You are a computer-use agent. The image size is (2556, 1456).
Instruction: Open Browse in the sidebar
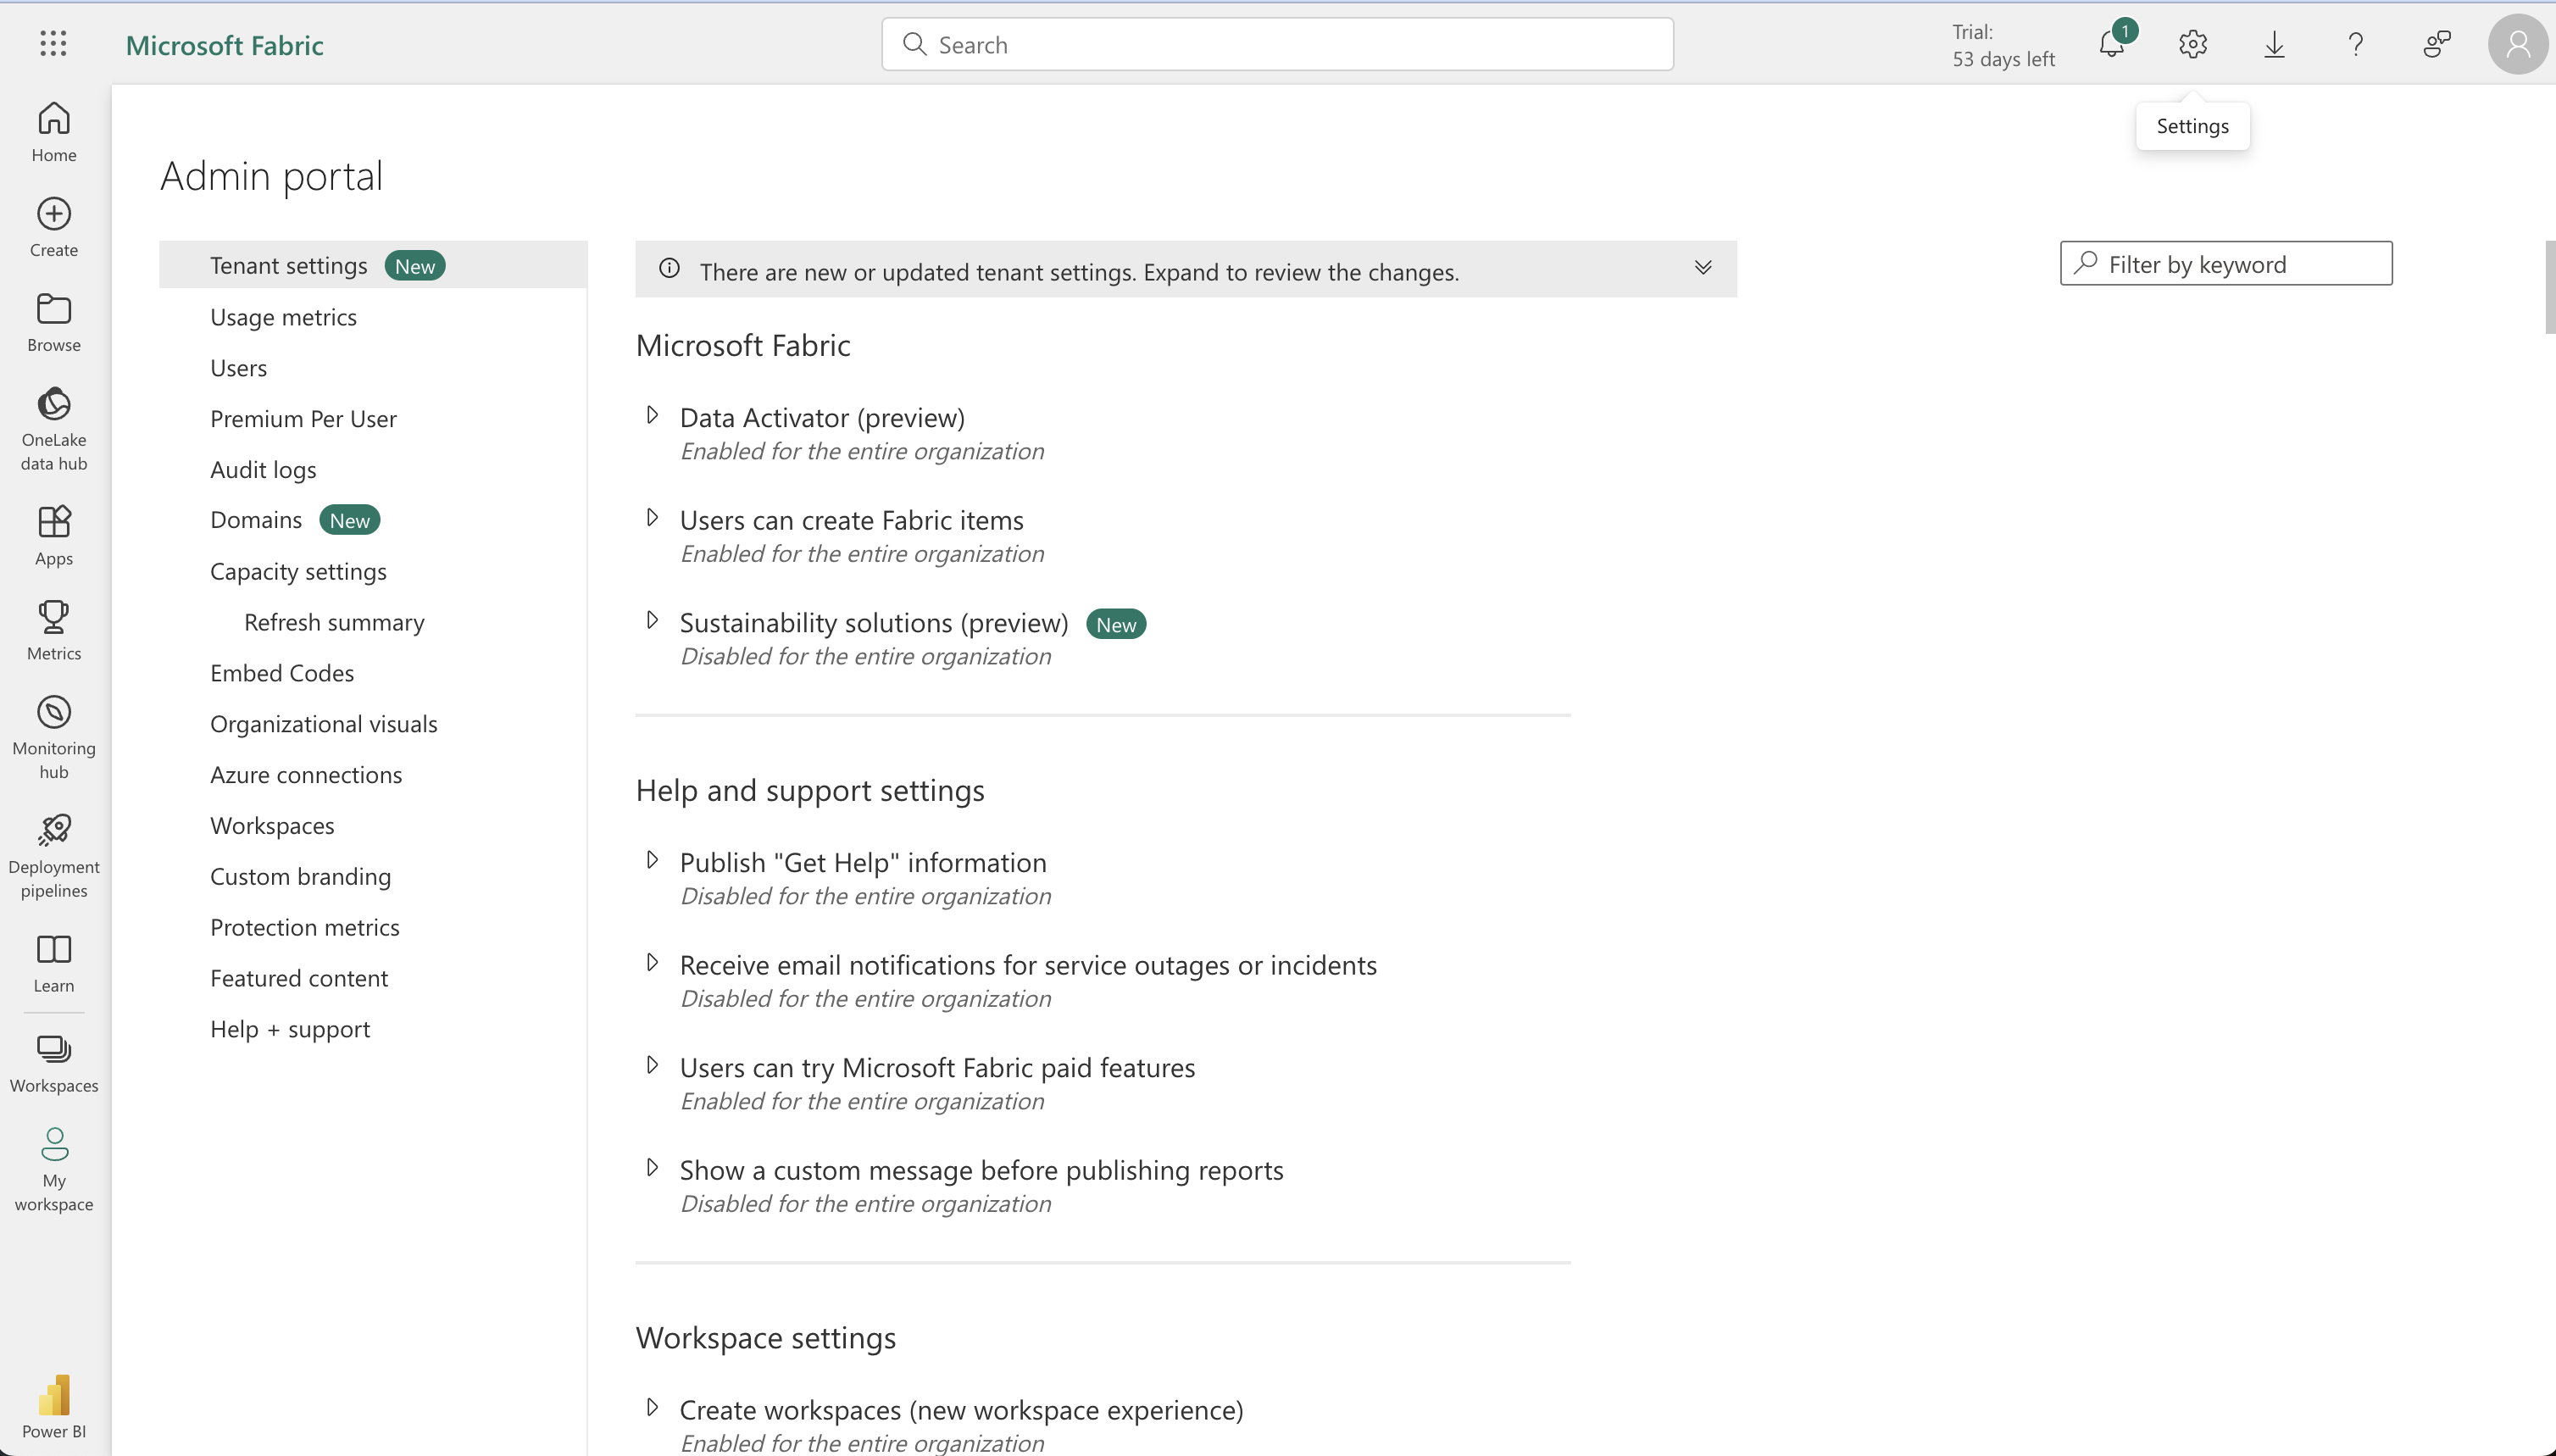click(54, 322)
